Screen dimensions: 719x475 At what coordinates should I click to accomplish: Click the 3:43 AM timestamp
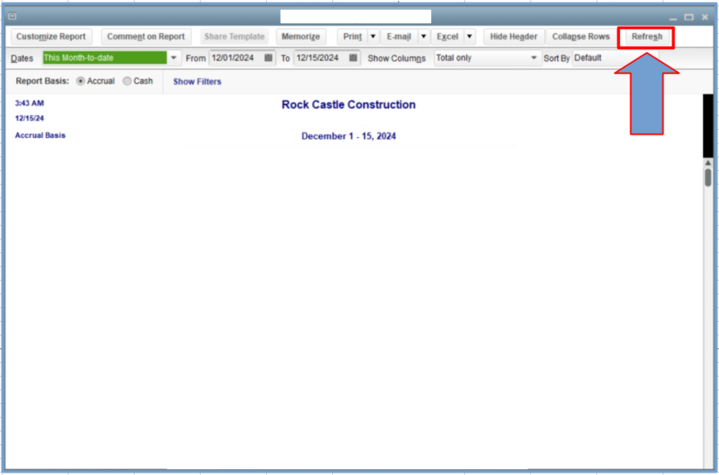(29, 103)
